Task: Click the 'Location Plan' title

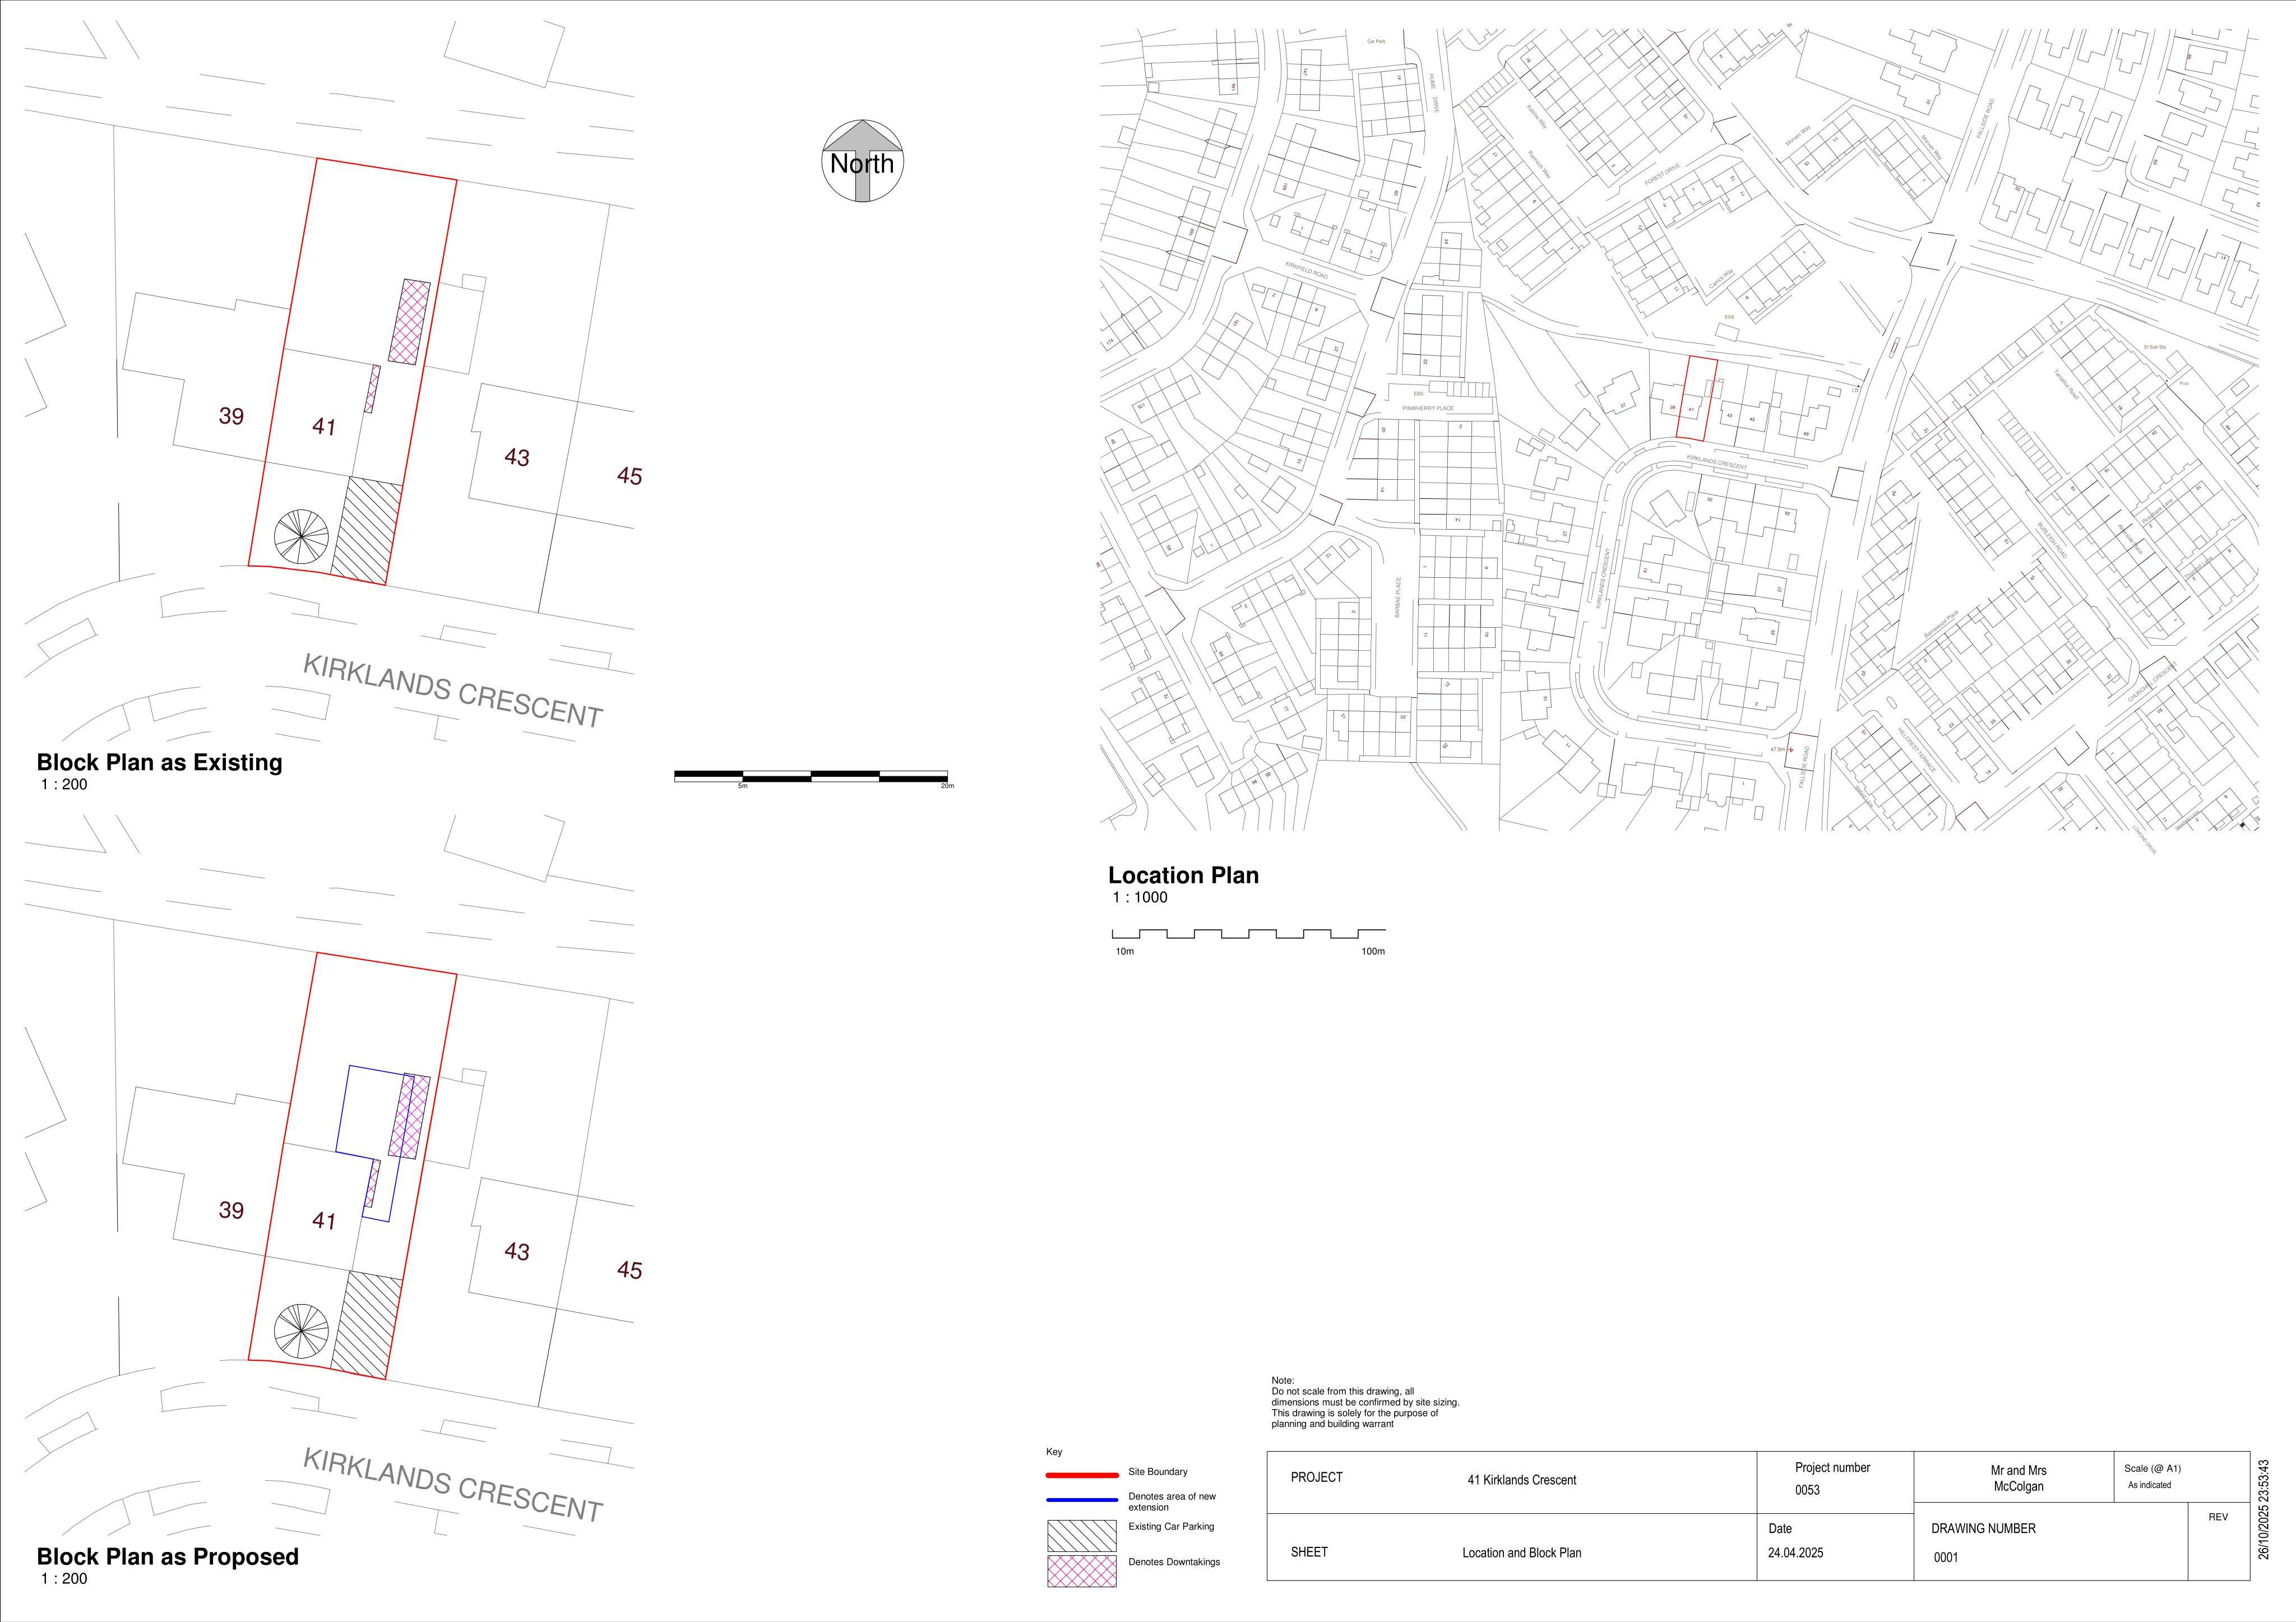Action: [1183, 875]
